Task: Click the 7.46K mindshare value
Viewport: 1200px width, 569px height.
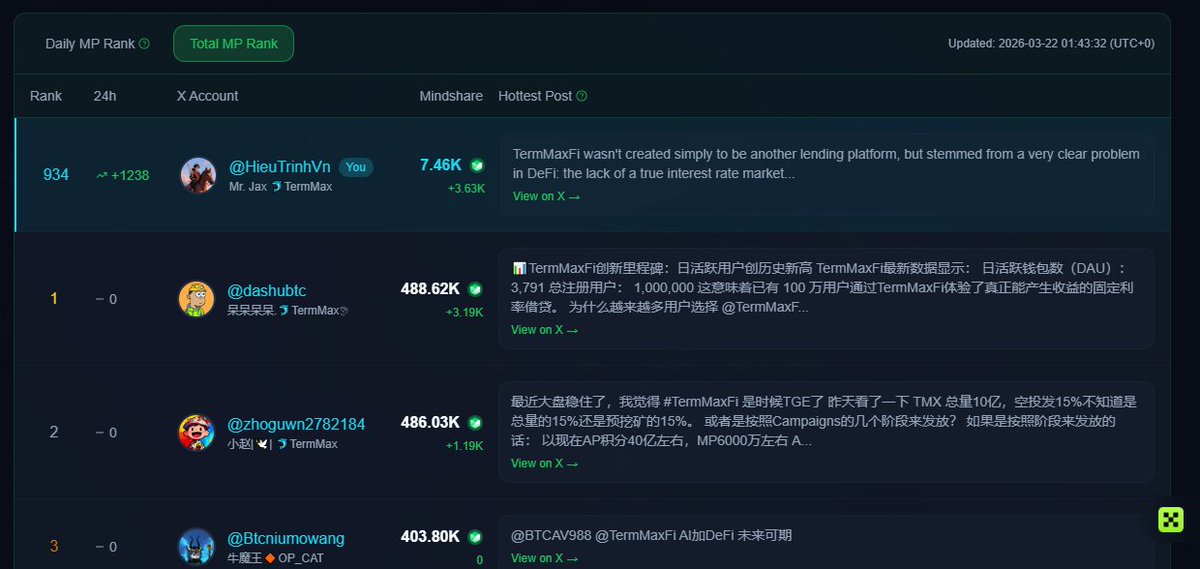Action: (441, 165)
